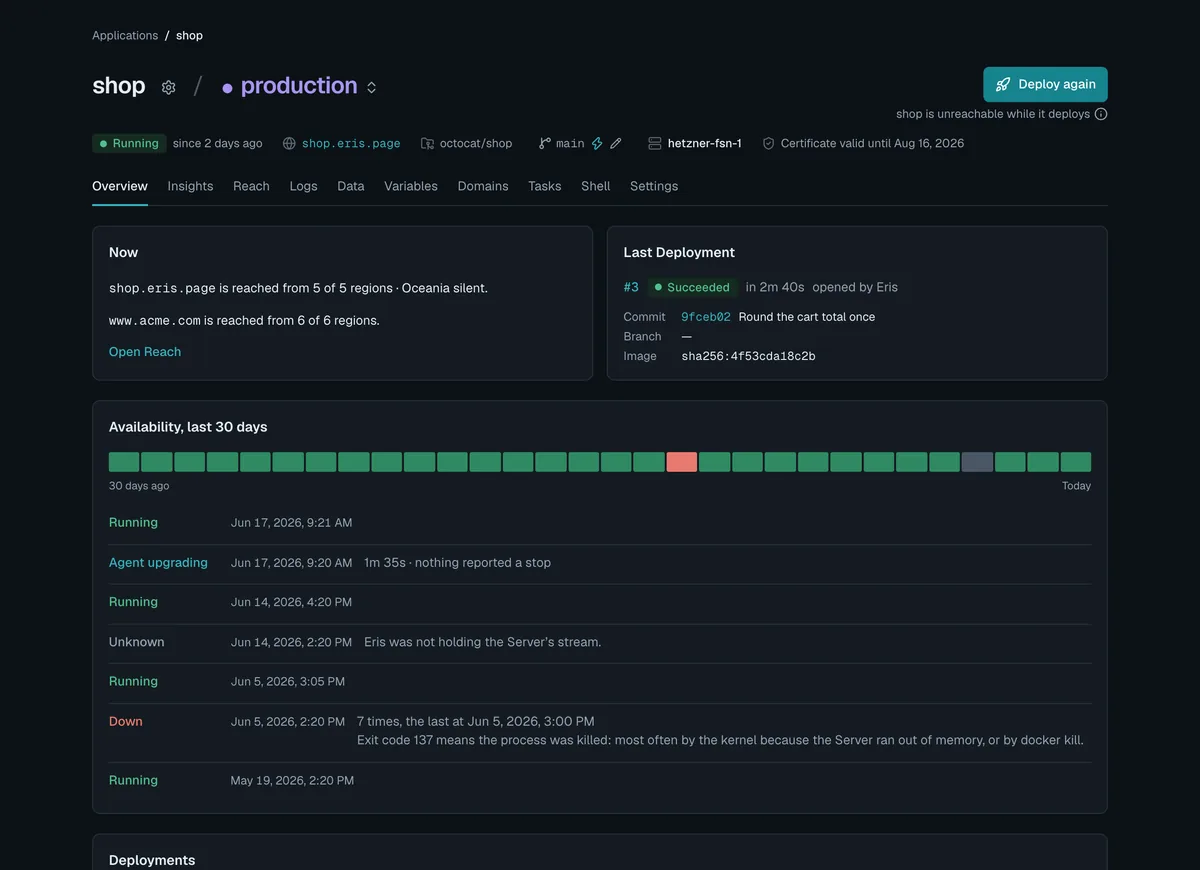Click www.acme.com in the Now panel
The height and width of the screenshot is (870, 1200).
point(155,321)
